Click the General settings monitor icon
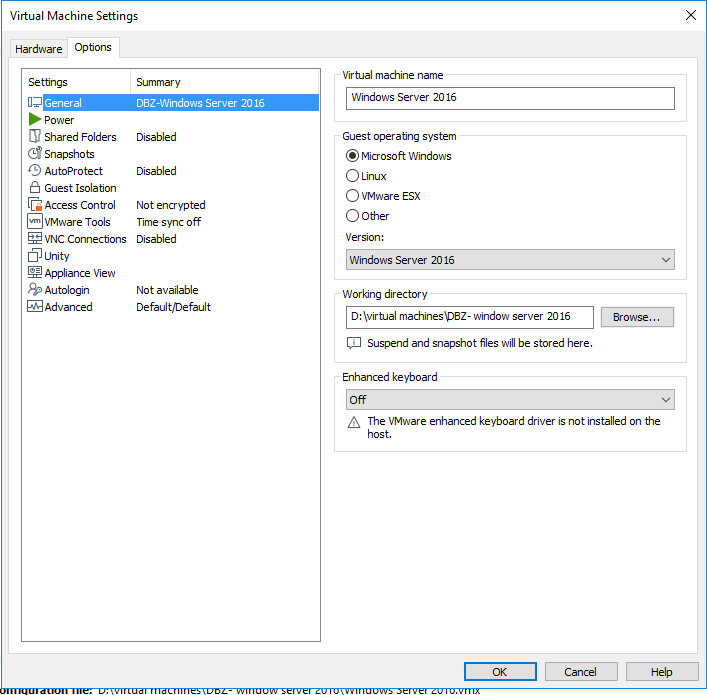The height and width of the screenshot is (695, 707). (35, 102)
